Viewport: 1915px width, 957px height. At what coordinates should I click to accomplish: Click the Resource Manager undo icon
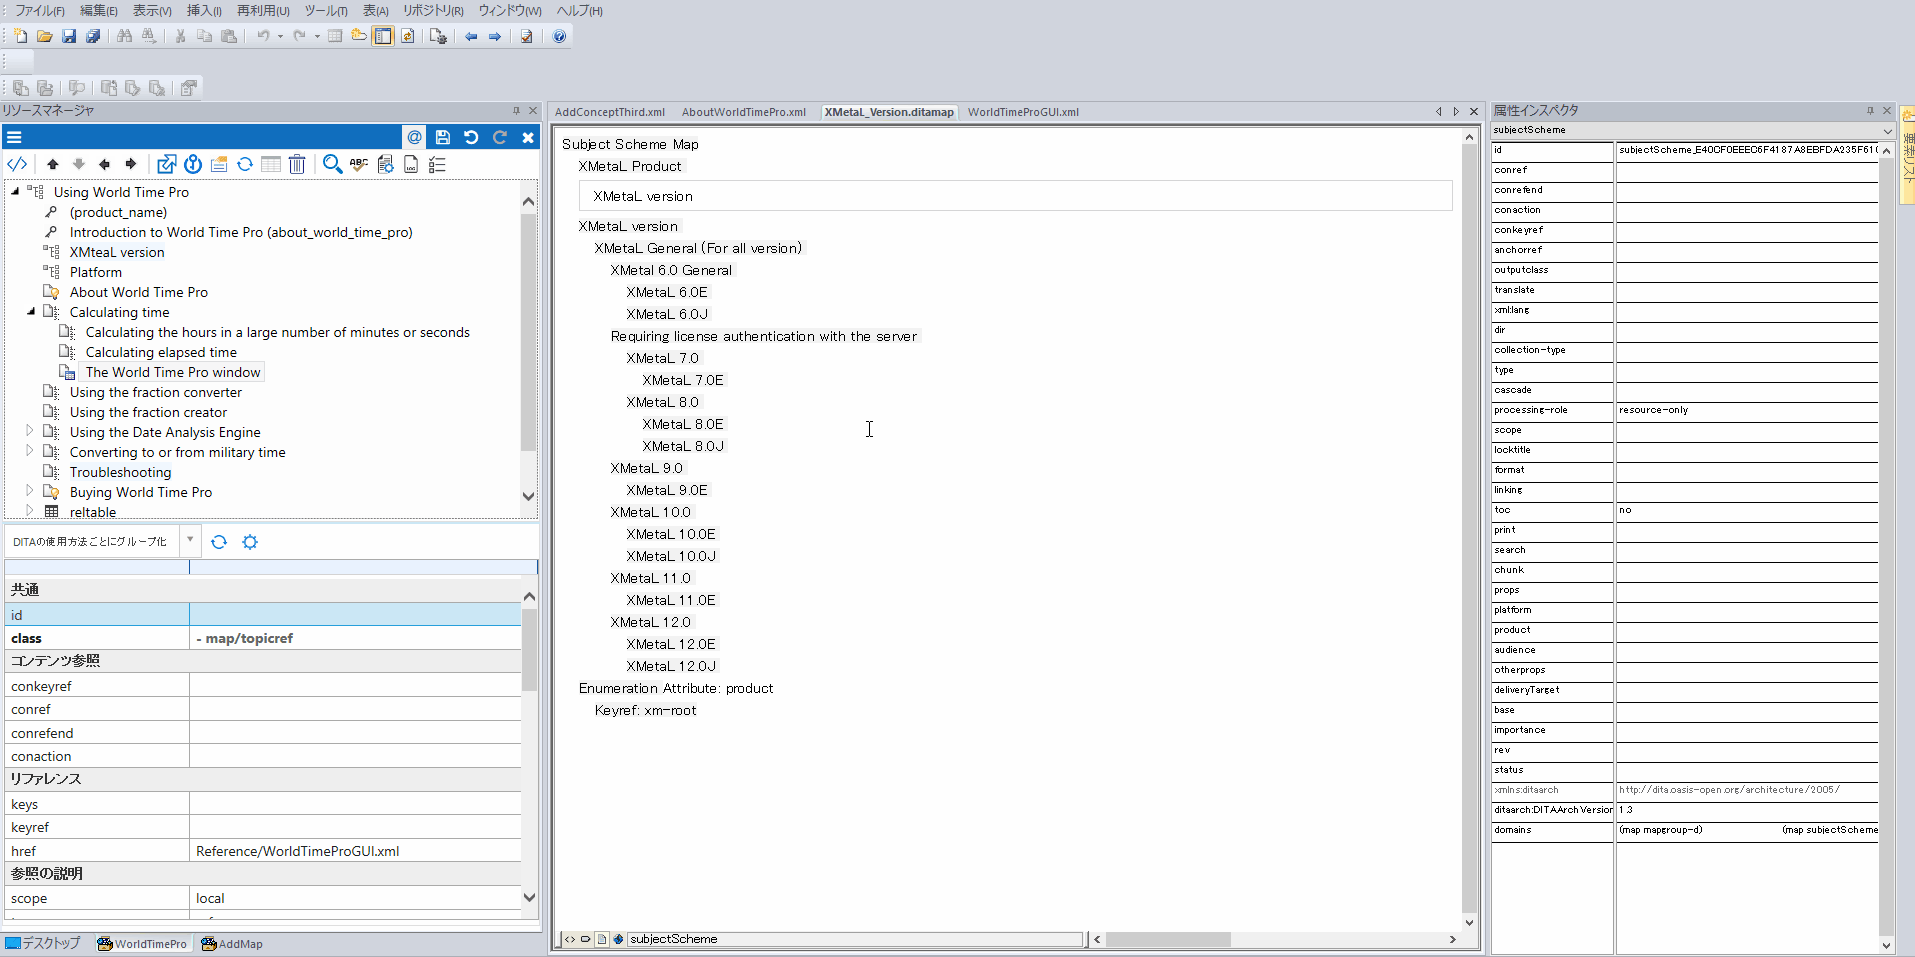click(x=471, y=137)
